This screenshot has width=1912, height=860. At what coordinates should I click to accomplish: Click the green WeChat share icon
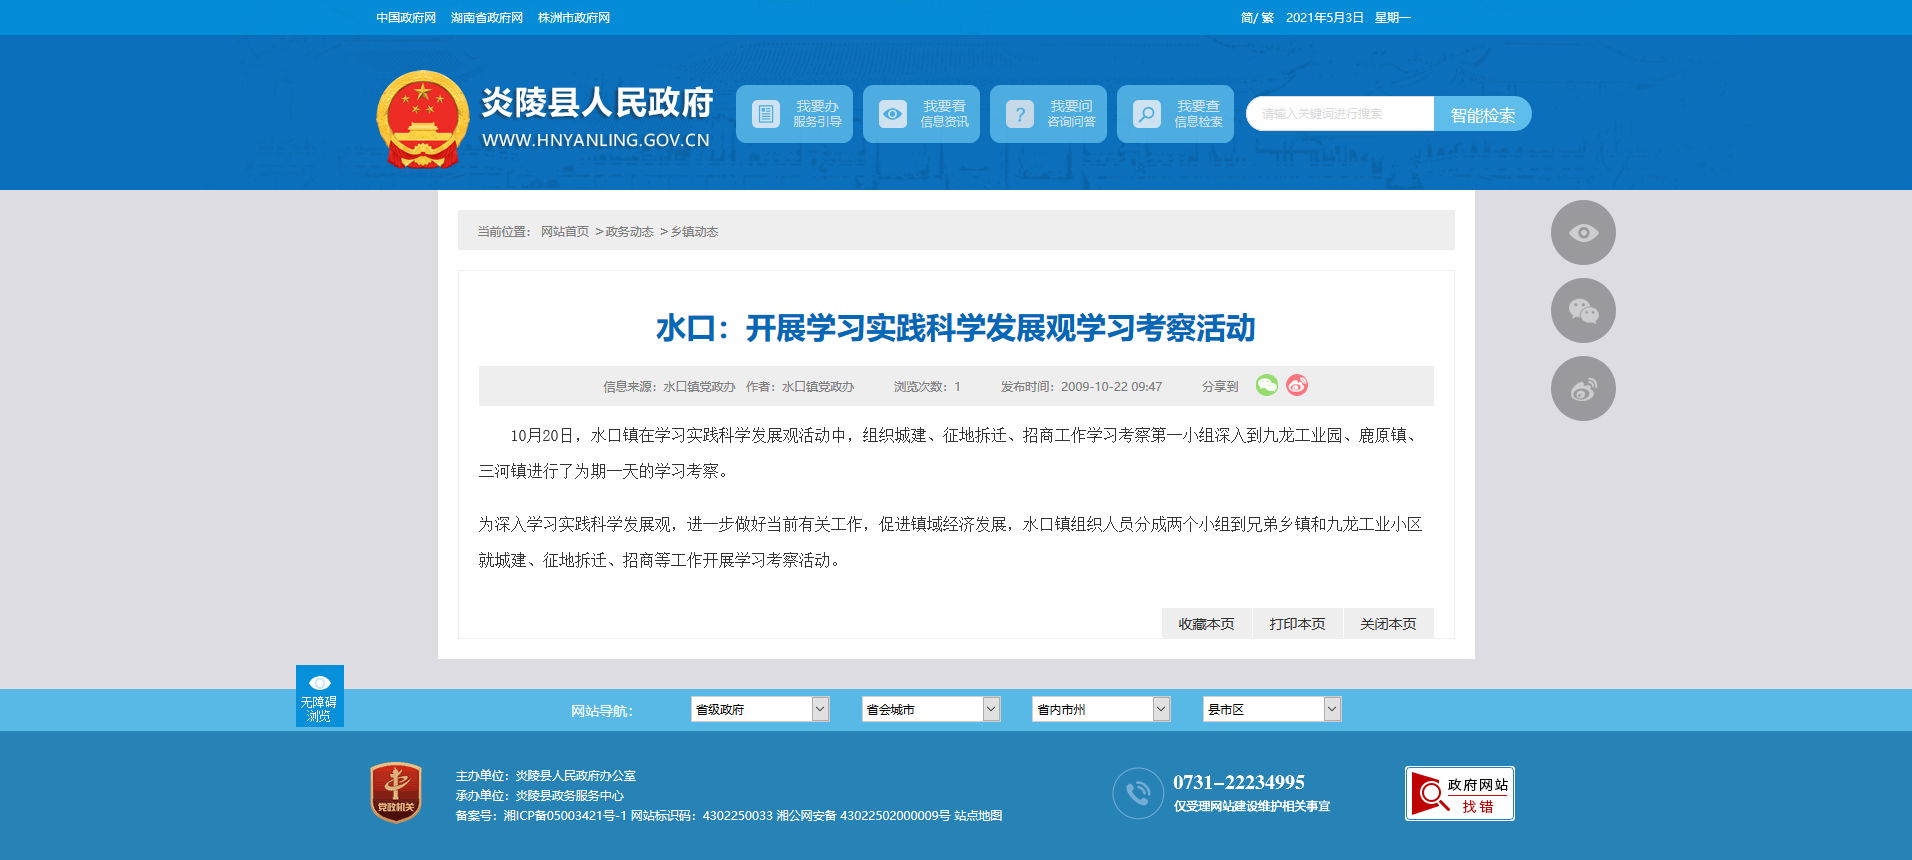pyautogui.click(x=1266, y=386)
